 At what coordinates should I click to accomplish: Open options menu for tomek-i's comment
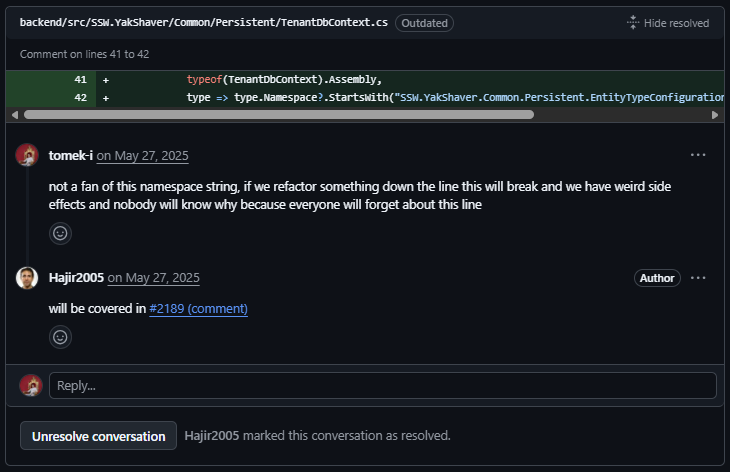698,155
